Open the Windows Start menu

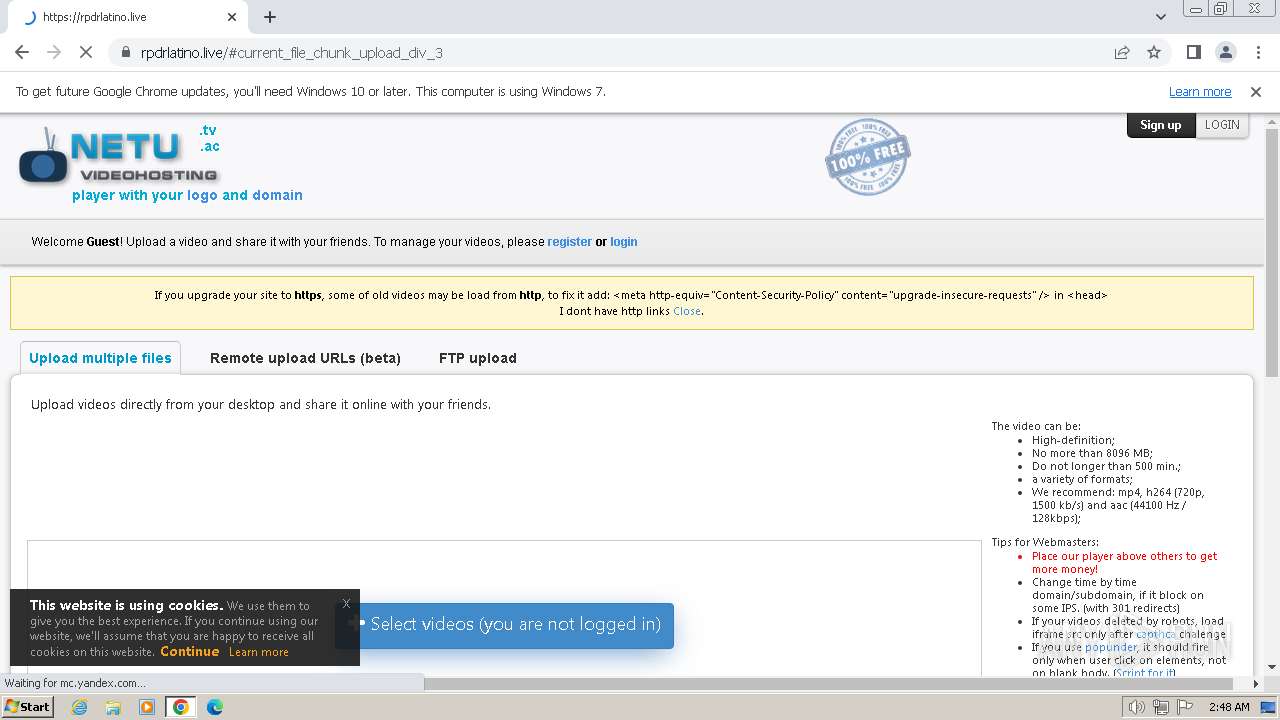[x=28, y=707]
